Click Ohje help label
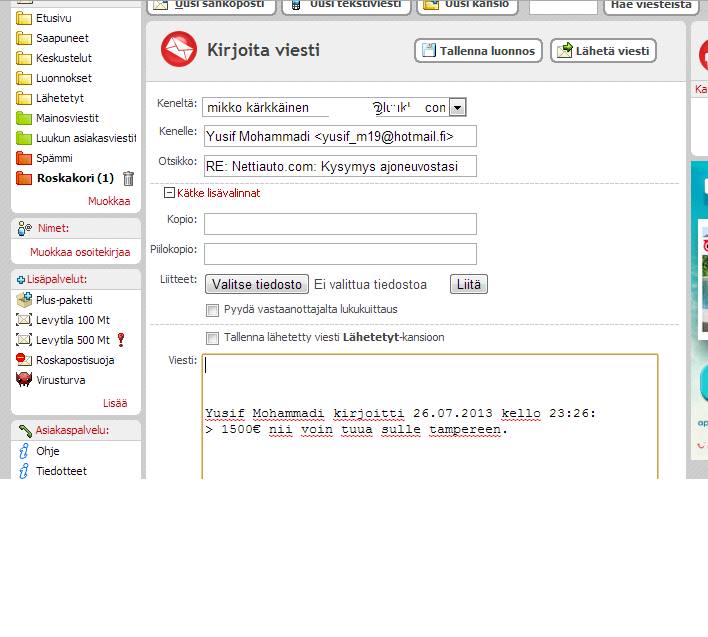This screenshot has height=637, width=708. click(48, 451)
